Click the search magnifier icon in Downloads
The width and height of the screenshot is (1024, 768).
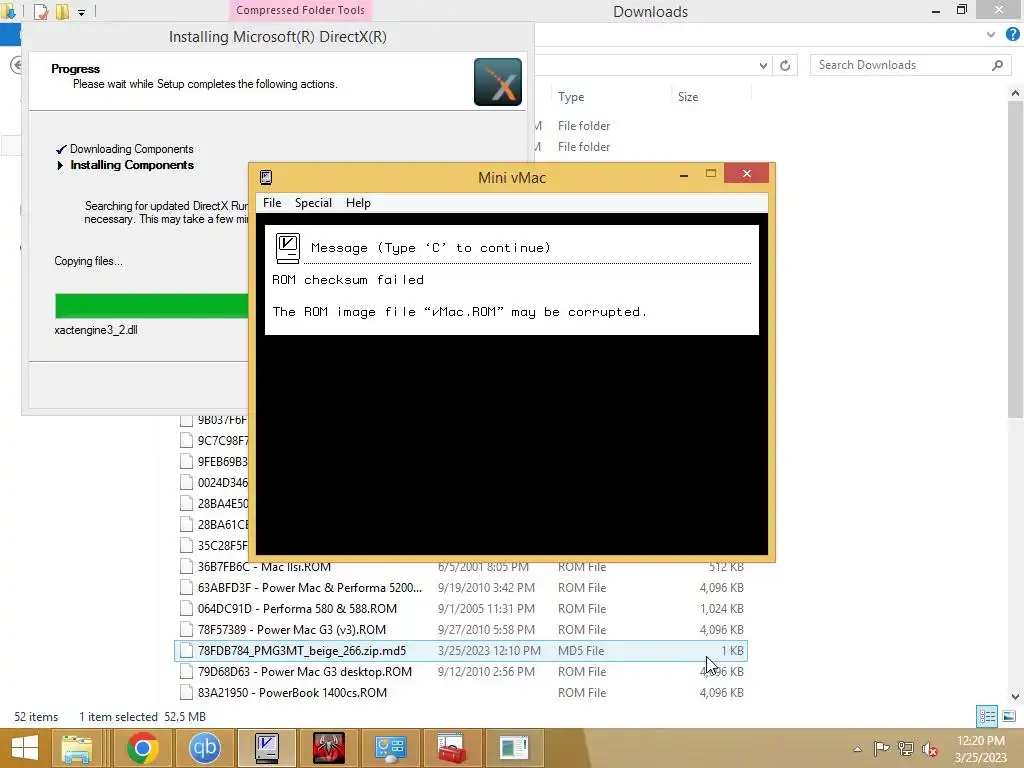[997, 65]
